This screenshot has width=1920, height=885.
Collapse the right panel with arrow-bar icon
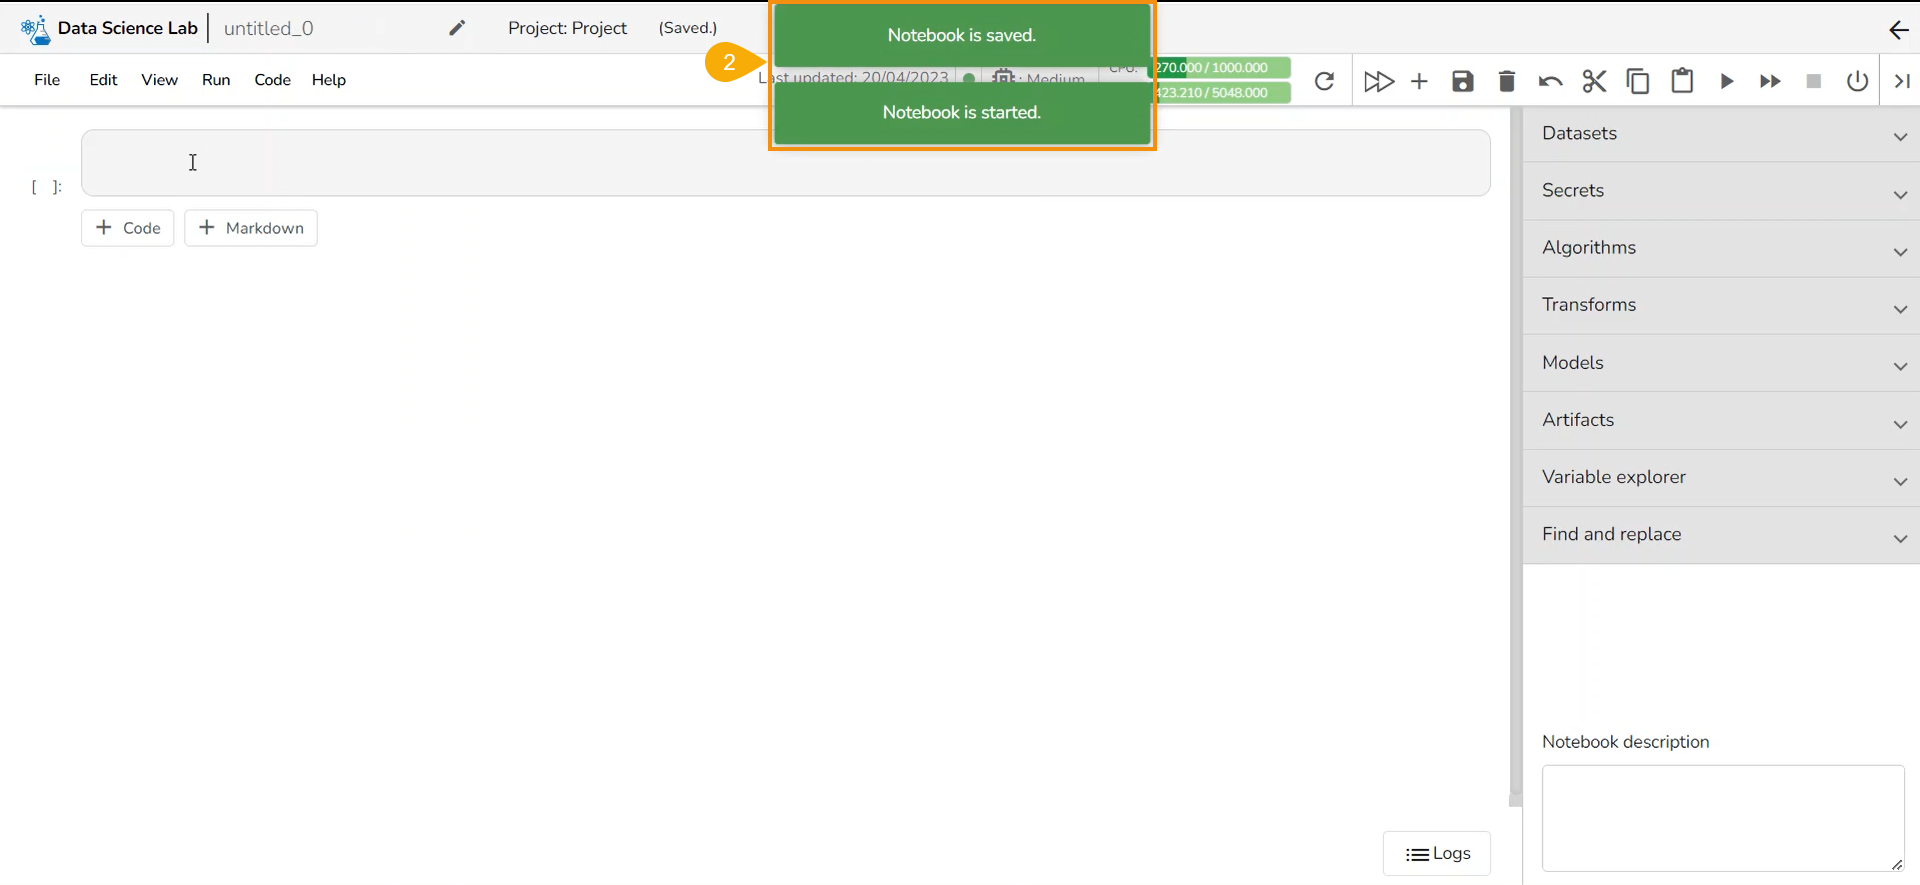pos(1902,81)
